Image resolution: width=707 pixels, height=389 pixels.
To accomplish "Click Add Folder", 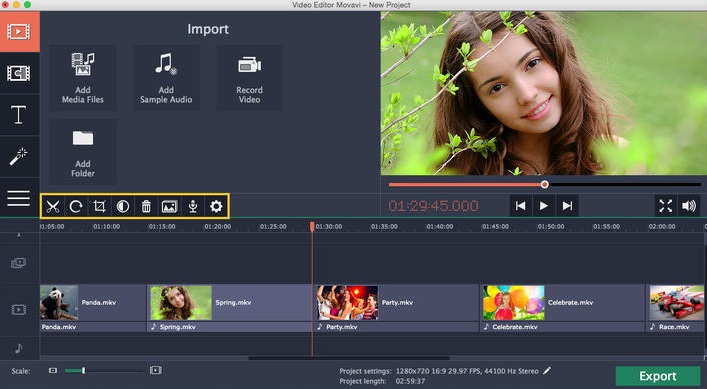I will (83, 152).
